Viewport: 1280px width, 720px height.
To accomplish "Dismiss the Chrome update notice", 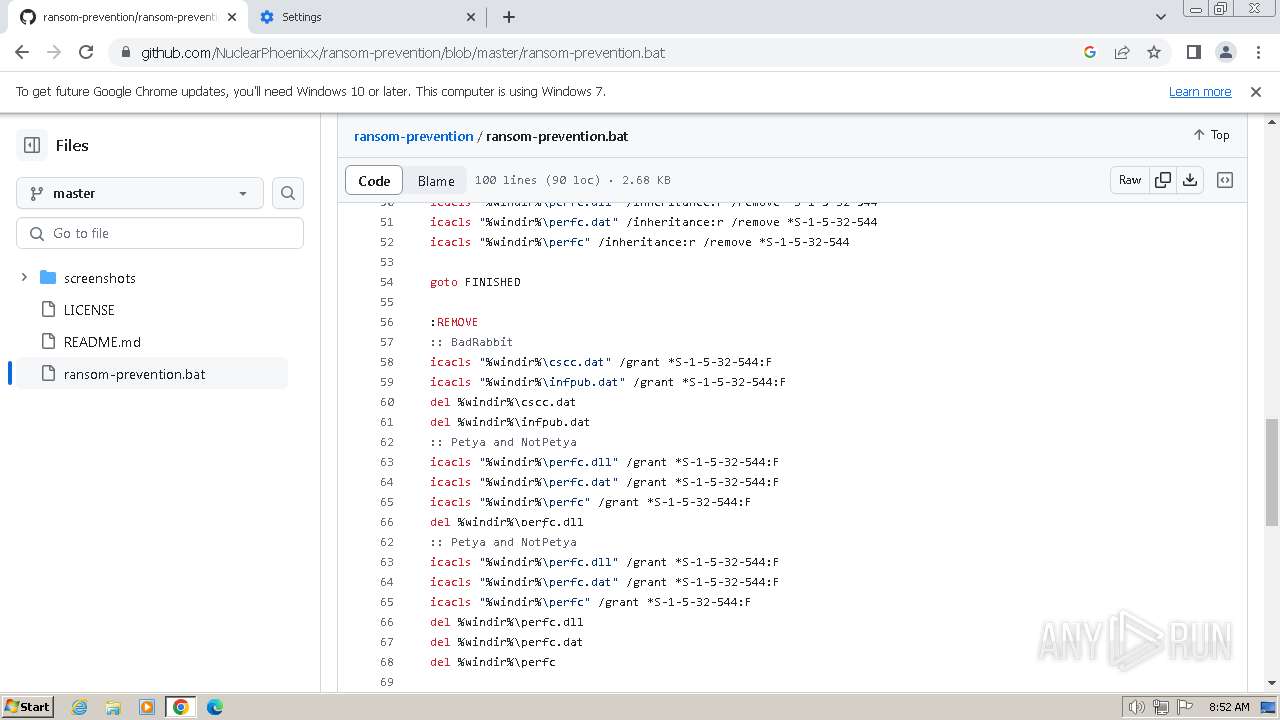I will (x=1256, y=91).
